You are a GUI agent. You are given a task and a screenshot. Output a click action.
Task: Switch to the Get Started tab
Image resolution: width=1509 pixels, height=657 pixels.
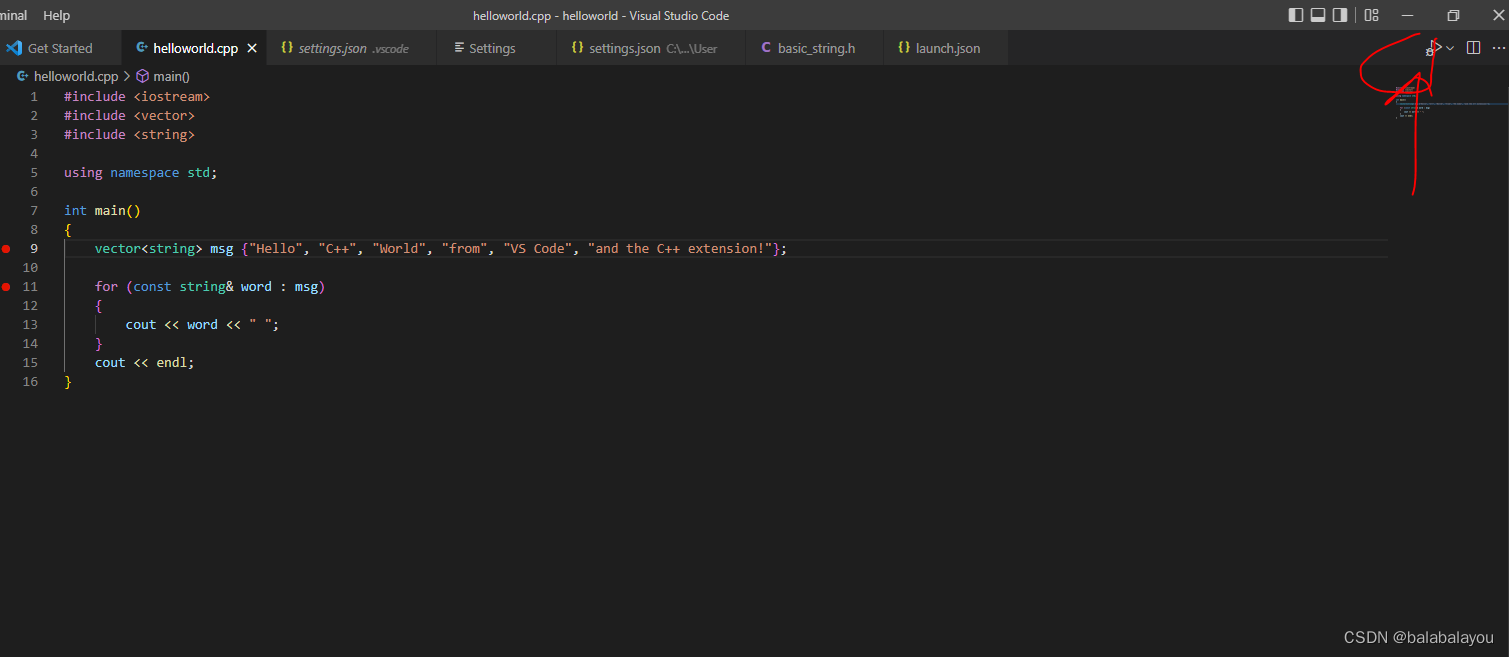[60, 48]
